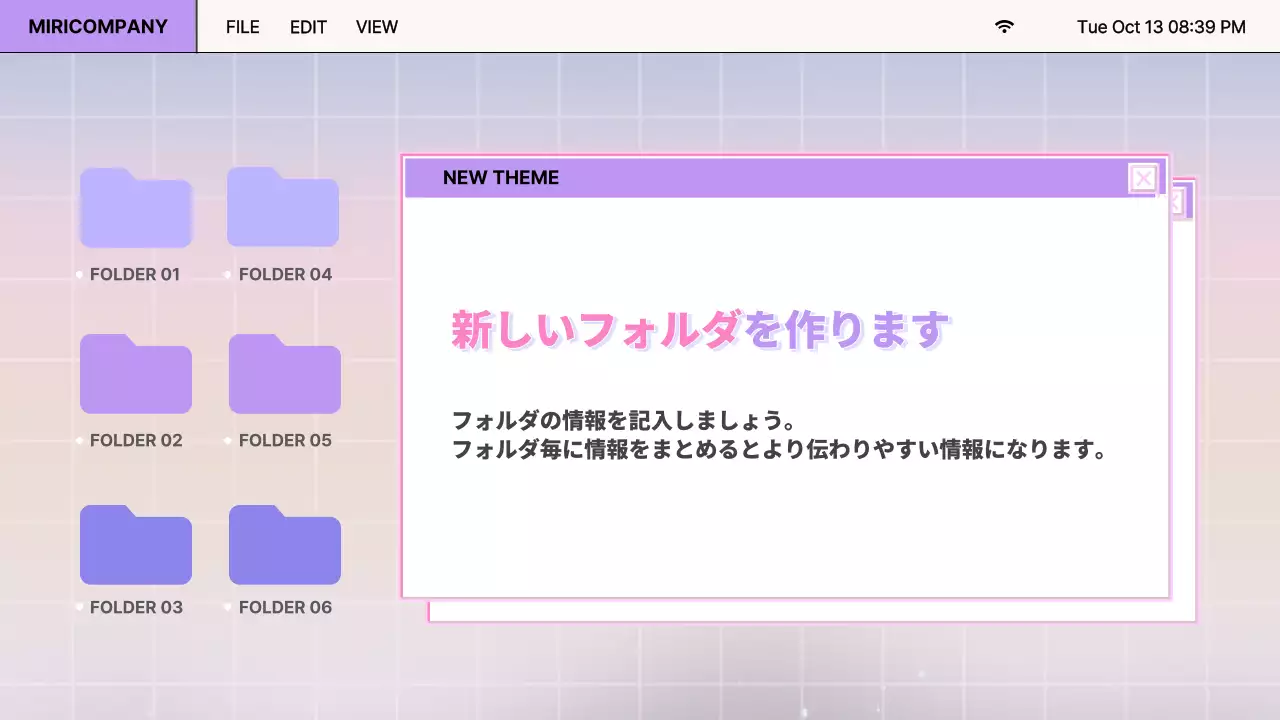
Task: Click the pink heading 新しいフォルダを作ります
Action: click(700, 328)
